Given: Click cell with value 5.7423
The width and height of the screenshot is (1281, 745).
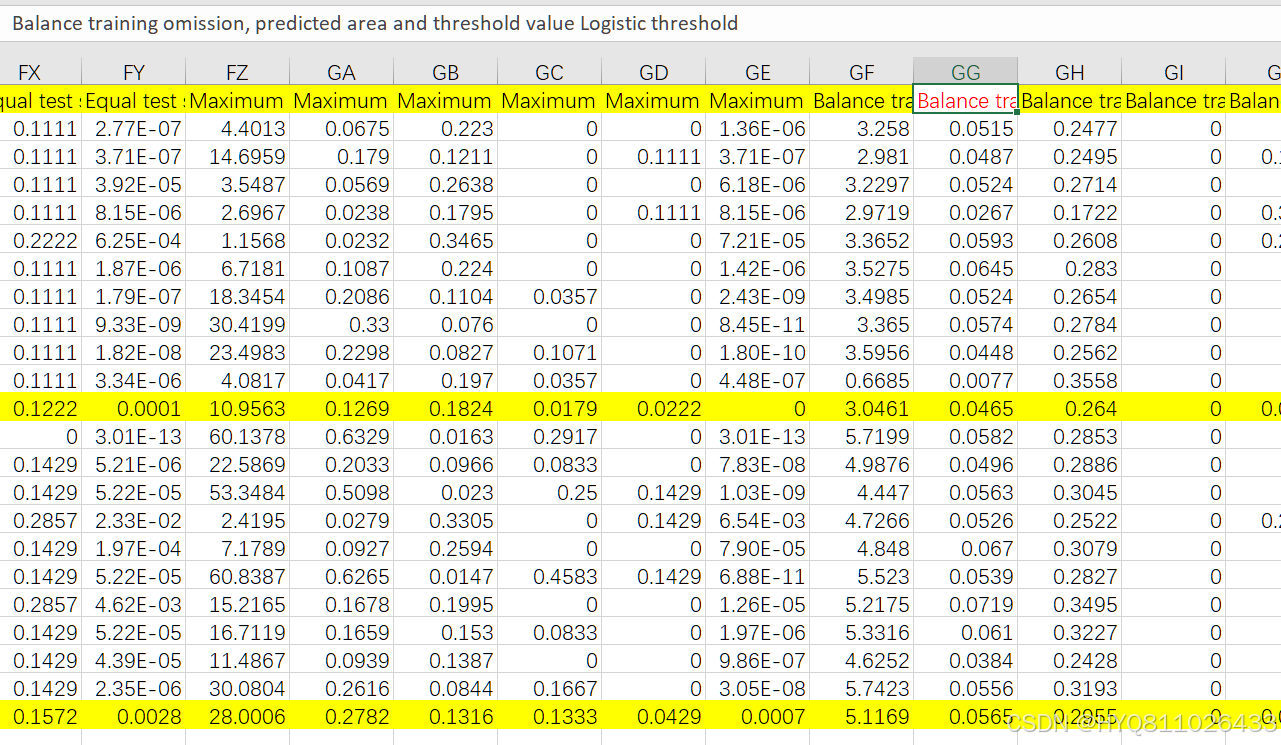Looking at the screenshot, I should pyautogui.click(x=862, y=689).
